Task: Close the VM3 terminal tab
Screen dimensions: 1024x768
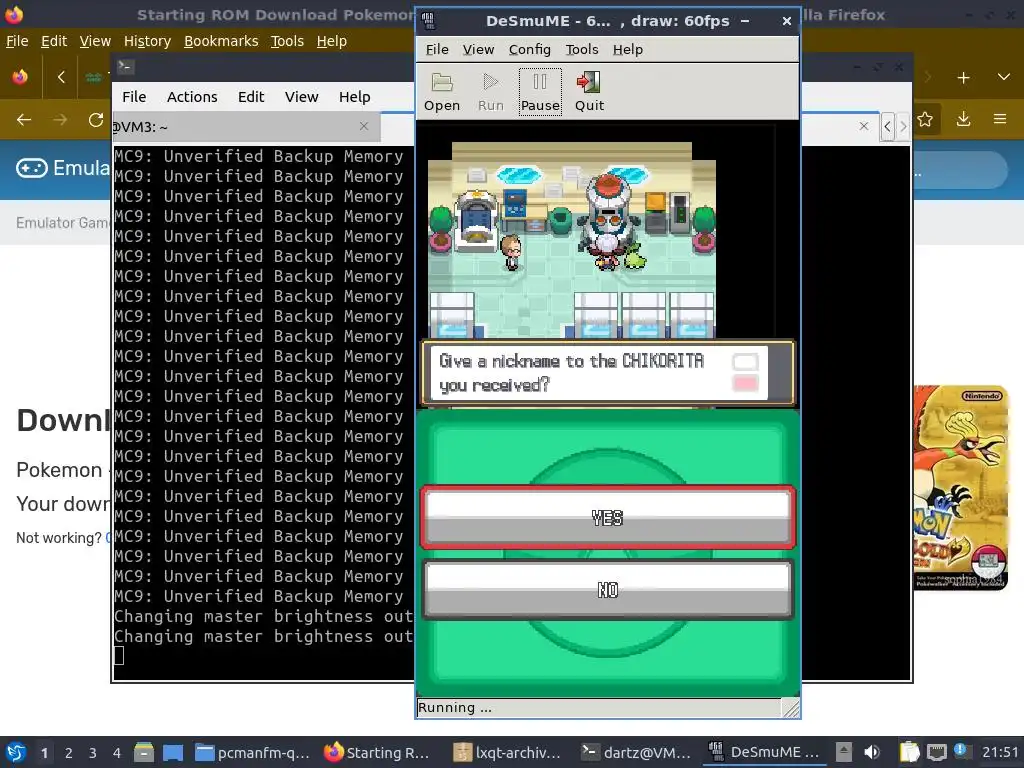Action: (364, 126)
